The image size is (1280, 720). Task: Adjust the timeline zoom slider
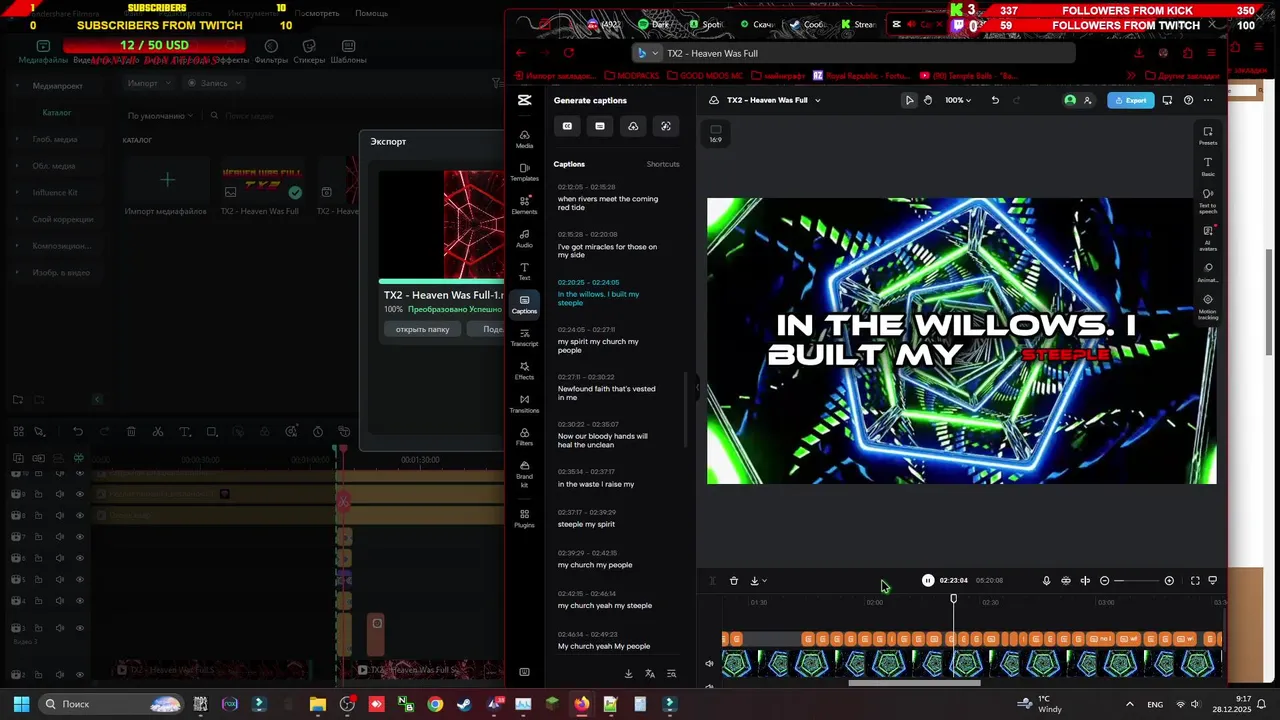[1137, 581]
